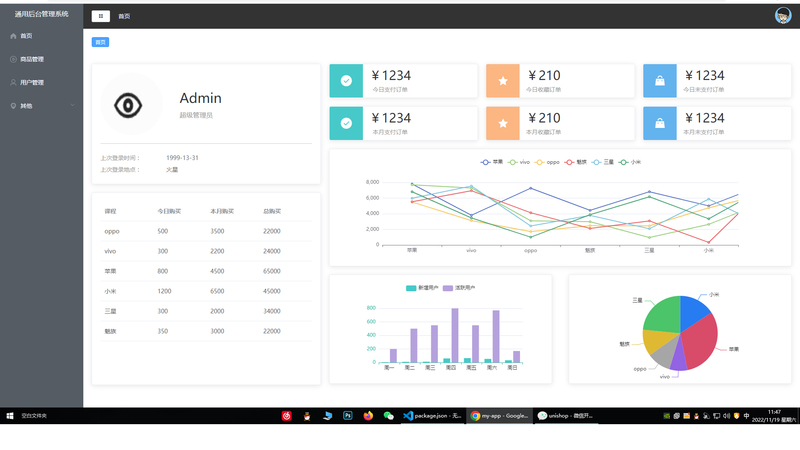Image resolution: width=800 pixels, height=450 pixels.
Task: Click the Admin eye avatar image
Action: tap(131, 104)
